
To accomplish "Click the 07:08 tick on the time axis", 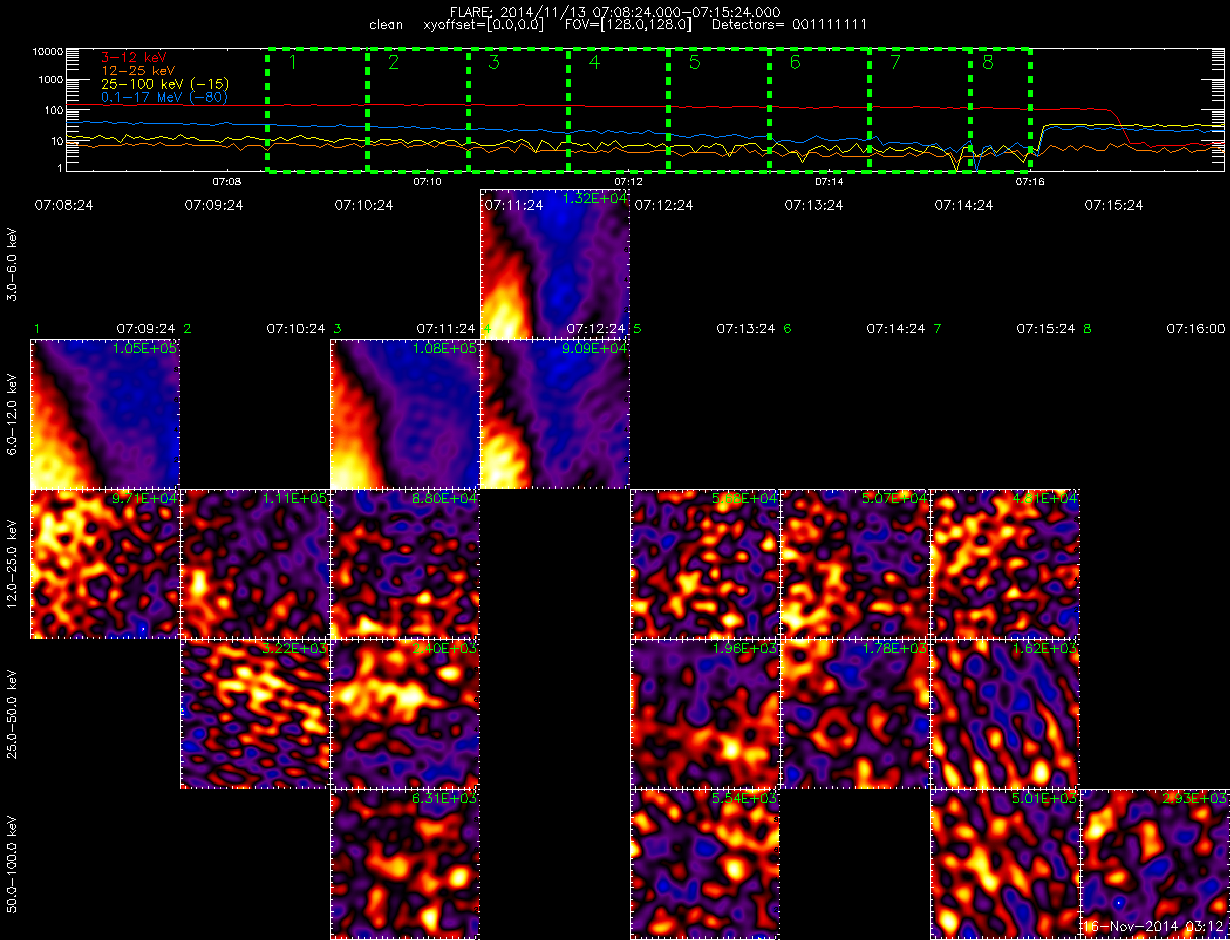I will tap(227, 182).
